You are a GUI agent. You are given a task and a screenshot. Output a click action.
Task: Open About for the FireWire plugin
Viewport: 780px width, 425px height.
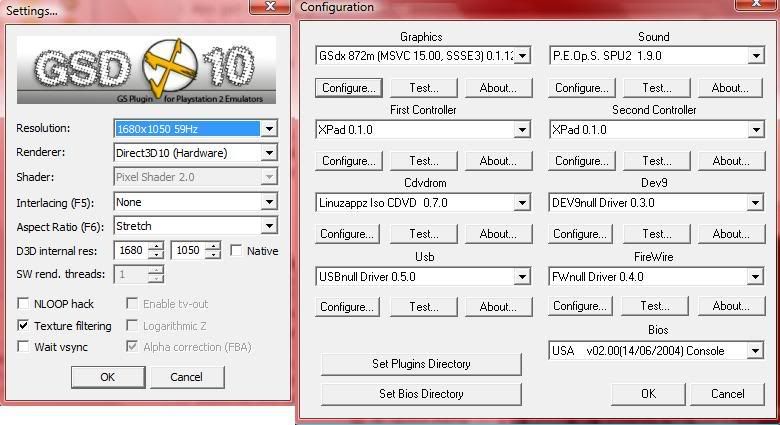(x=731, y=306)
